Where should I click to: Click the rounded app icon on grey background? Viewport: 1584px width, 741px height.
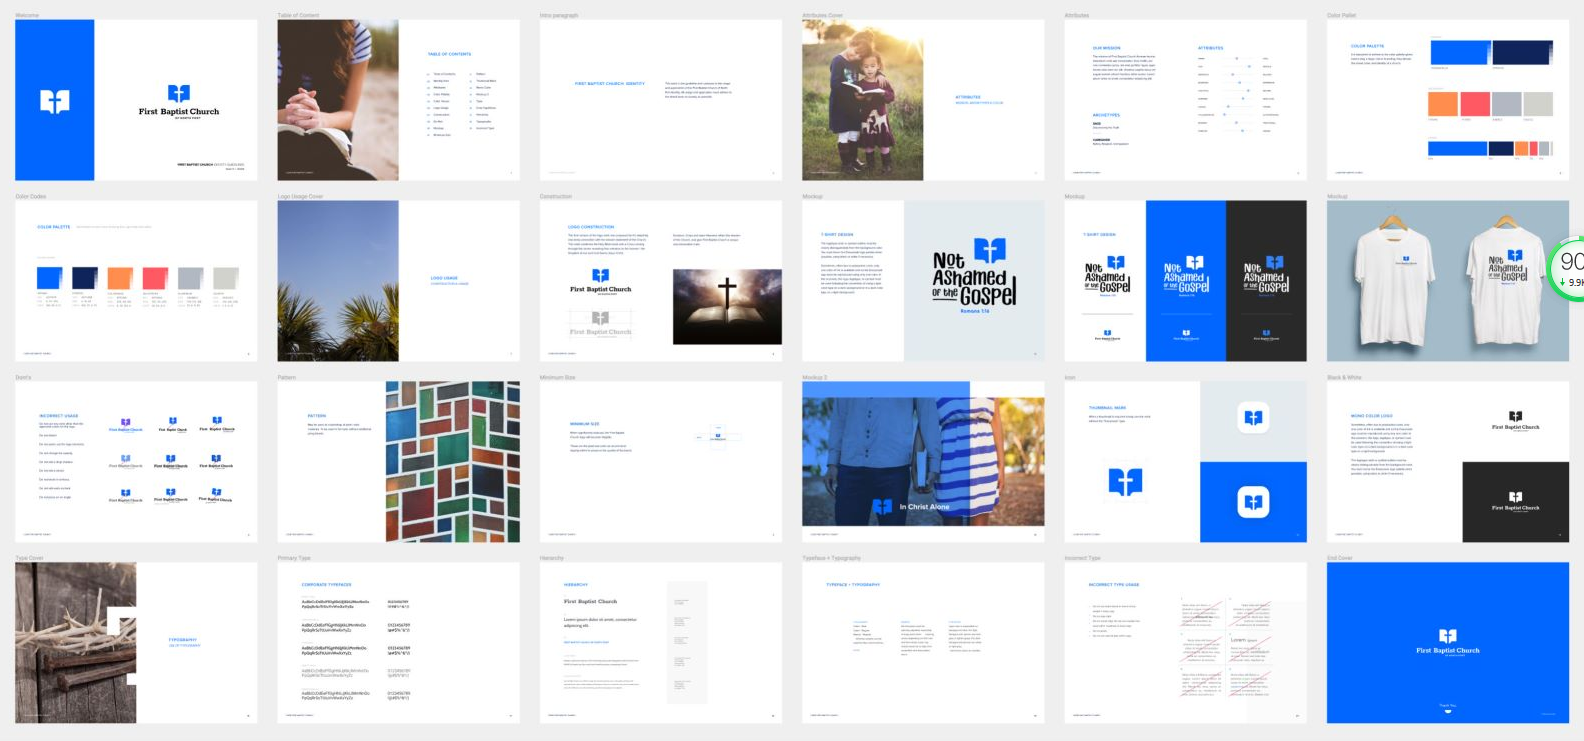1253,418
